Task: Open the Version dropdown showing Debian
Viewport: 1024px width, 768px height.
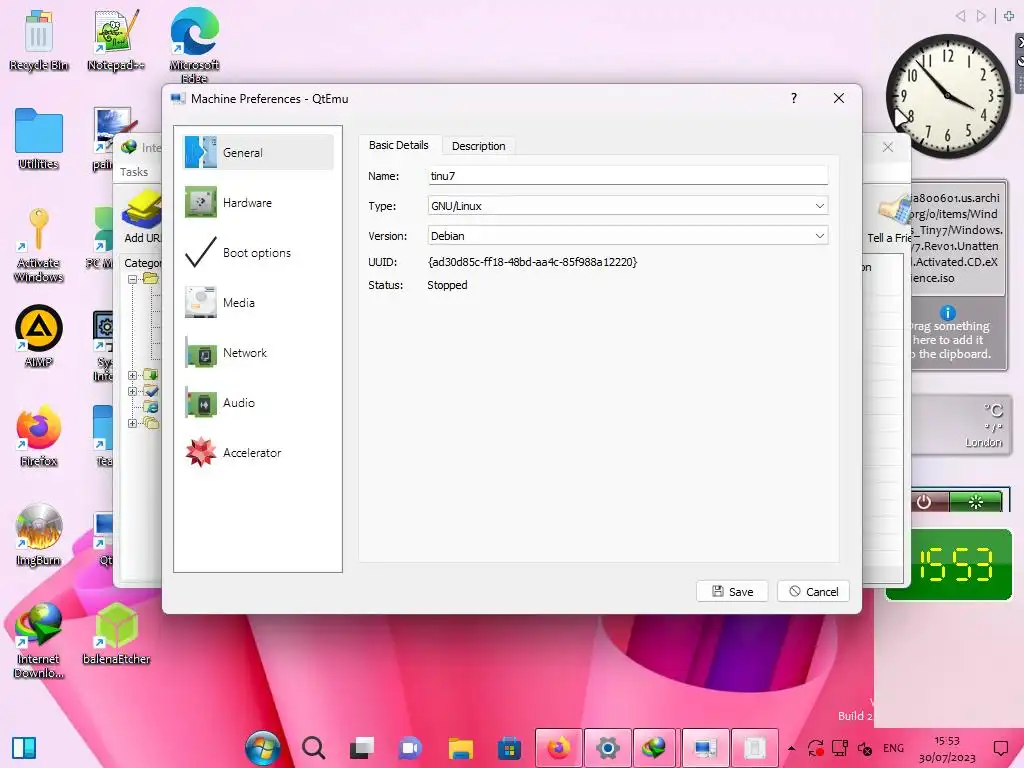Action: pos(628,236)
